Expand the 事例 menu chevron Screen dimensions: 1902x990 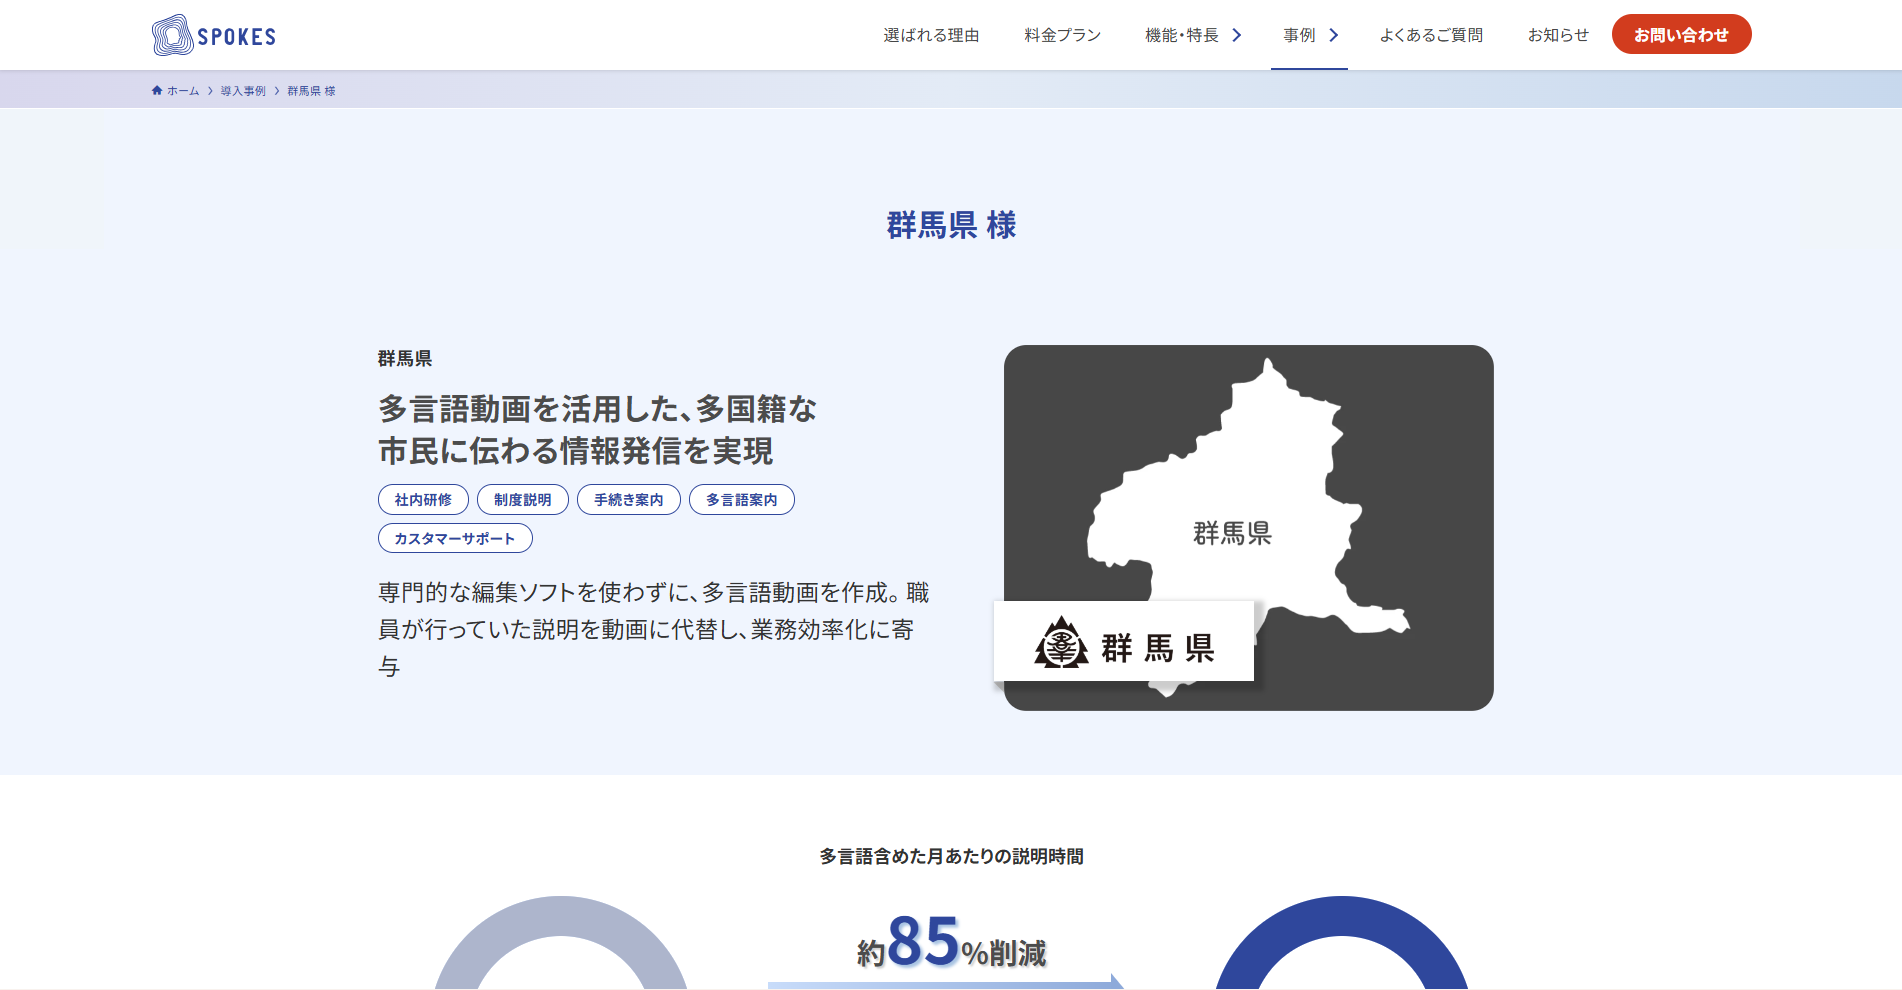[1333, 36]
